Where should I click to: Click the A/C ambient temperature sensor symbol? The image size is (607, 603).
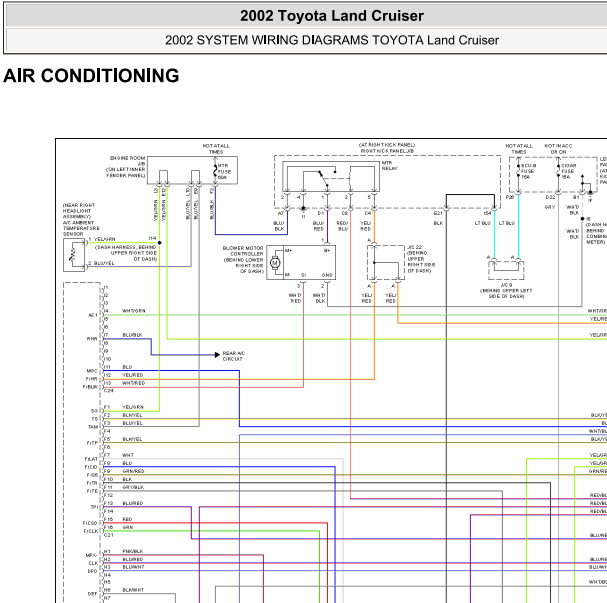pos(74,255)
